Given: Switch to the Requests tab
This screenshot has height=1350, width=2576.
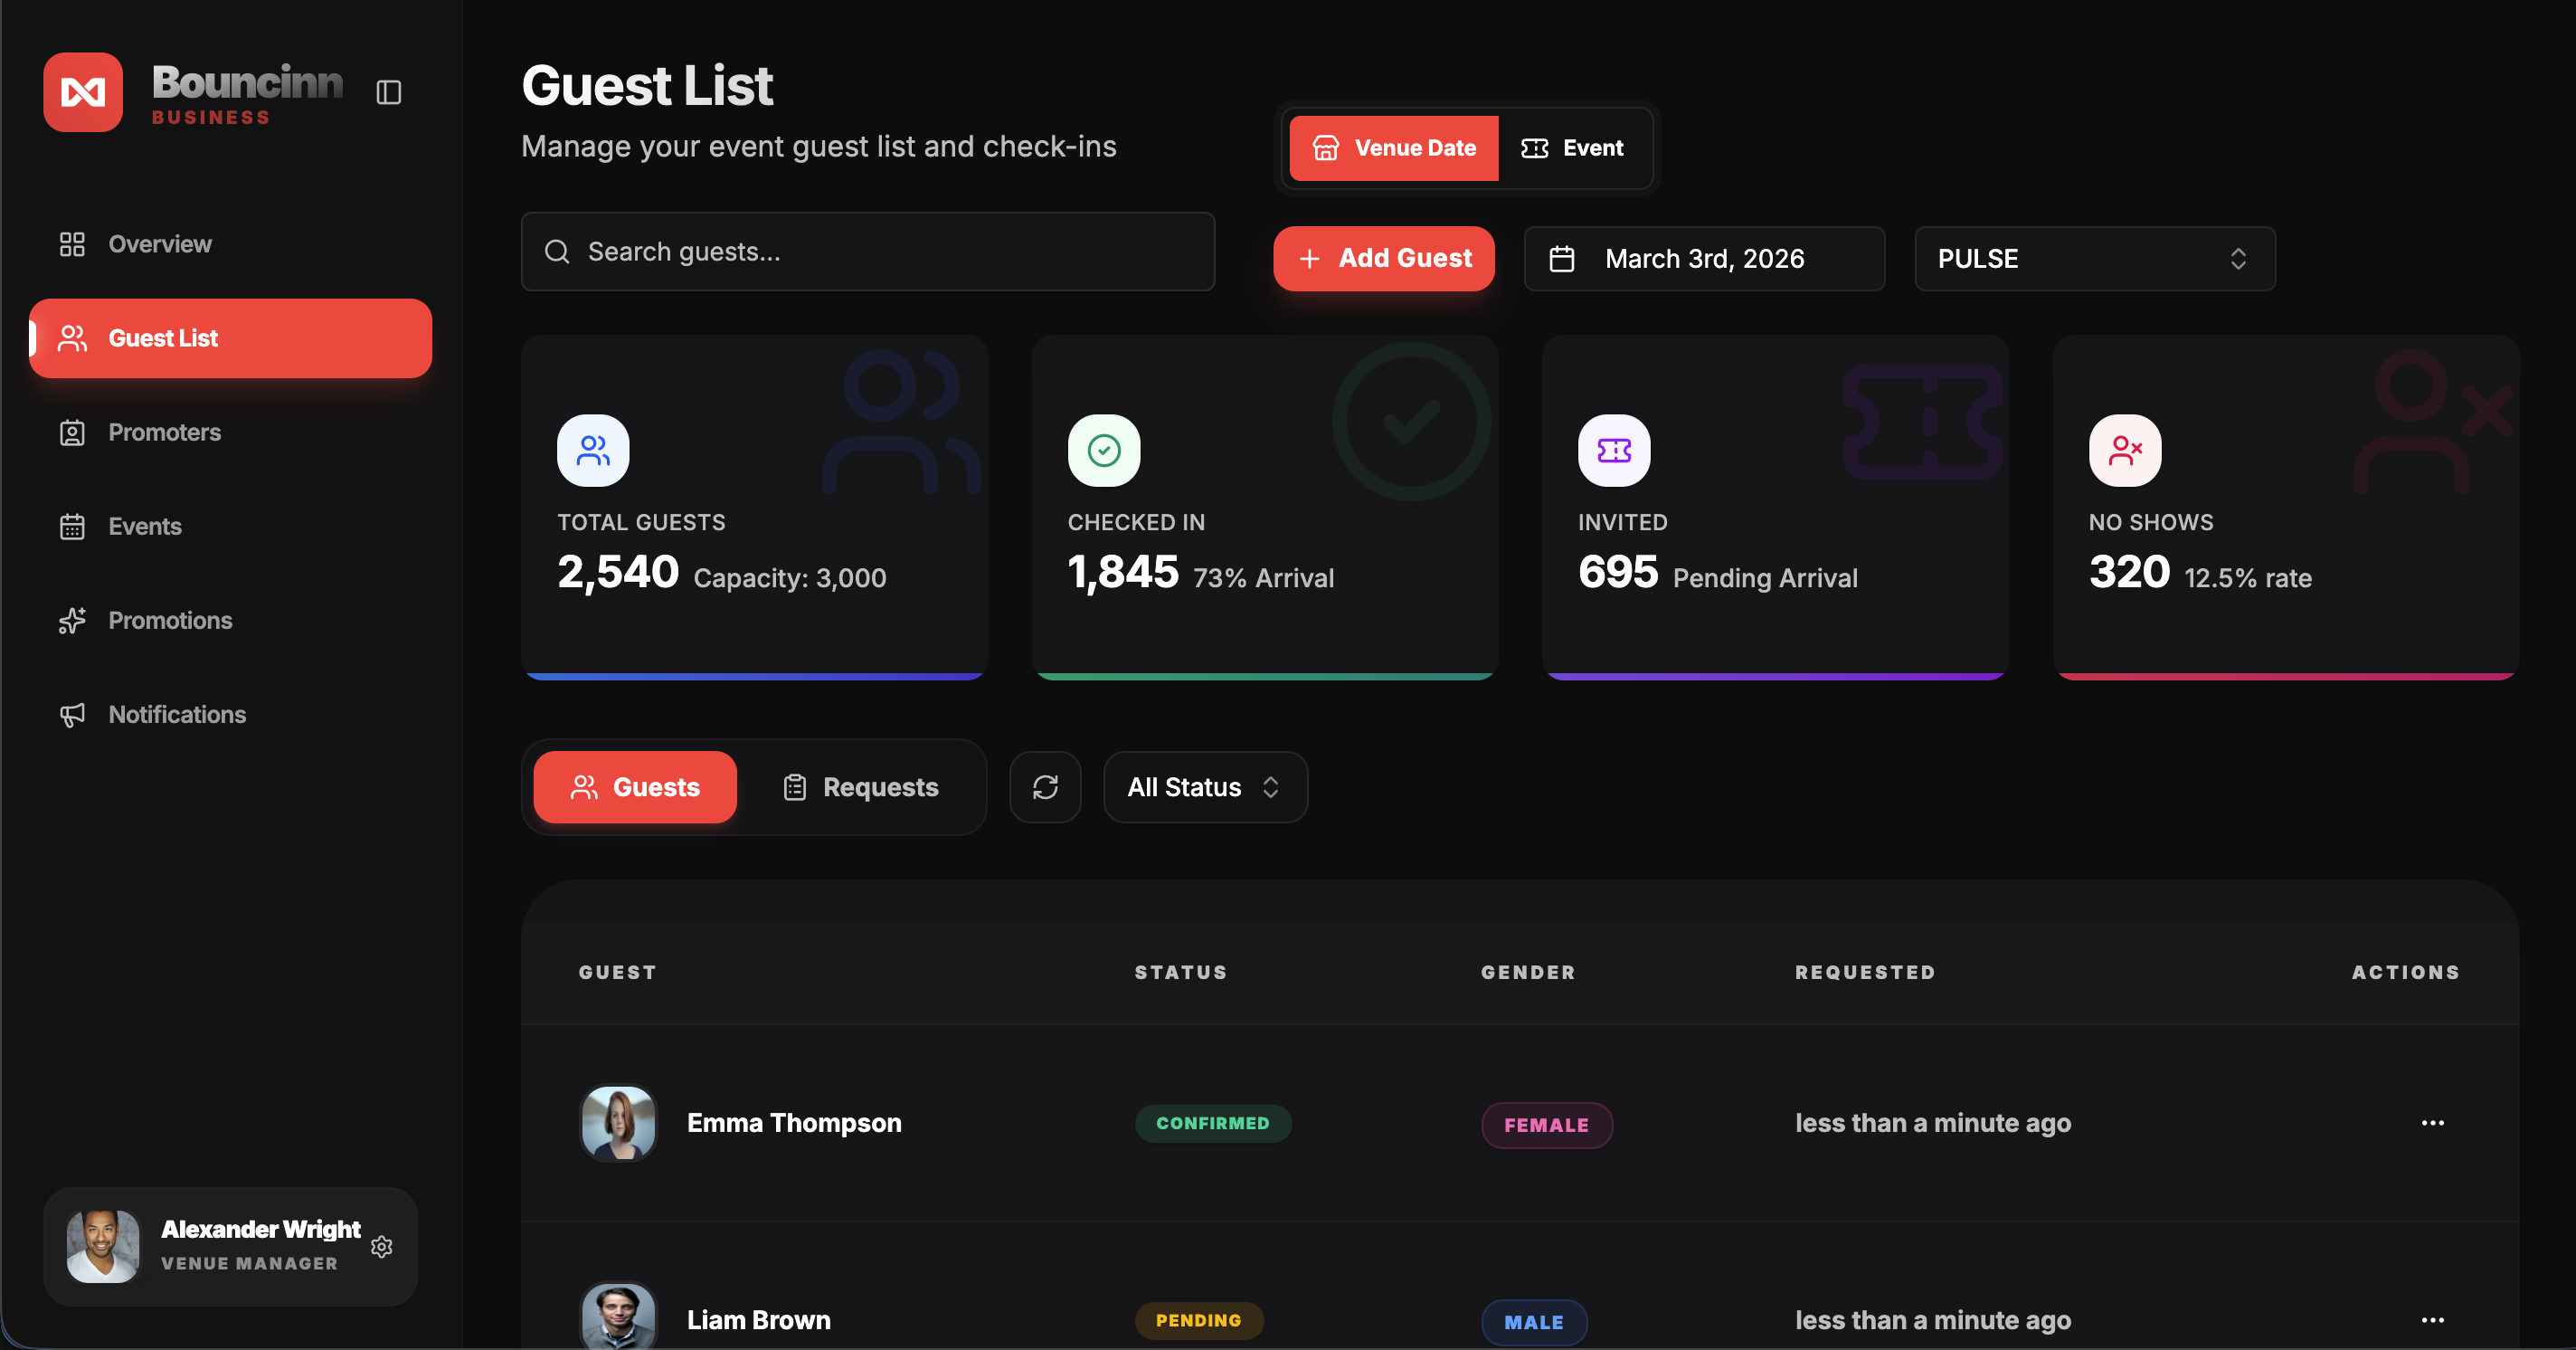Looking at the screenshot, I should (861, 787).
